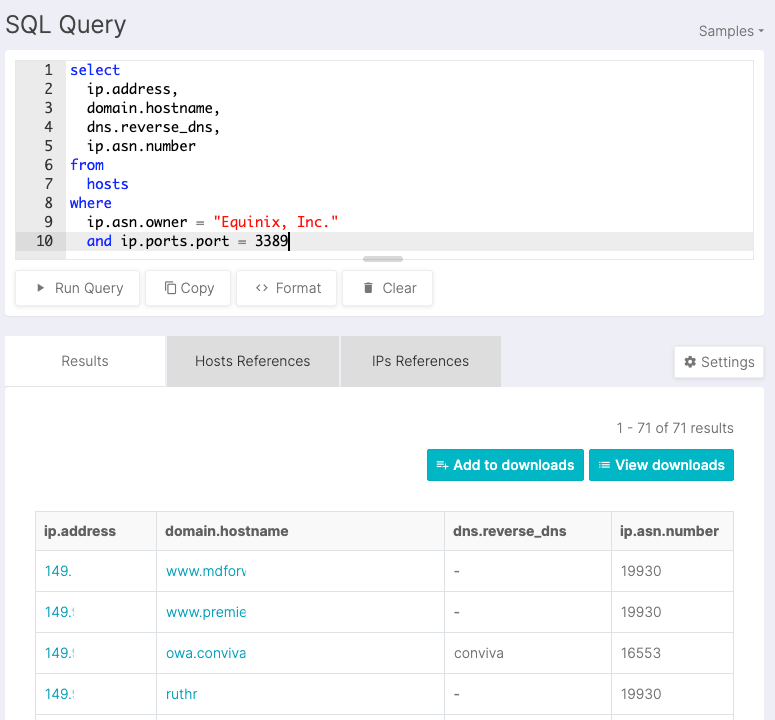Click the gear icon in Settings
Screen dimensions: 775x720
690,362
